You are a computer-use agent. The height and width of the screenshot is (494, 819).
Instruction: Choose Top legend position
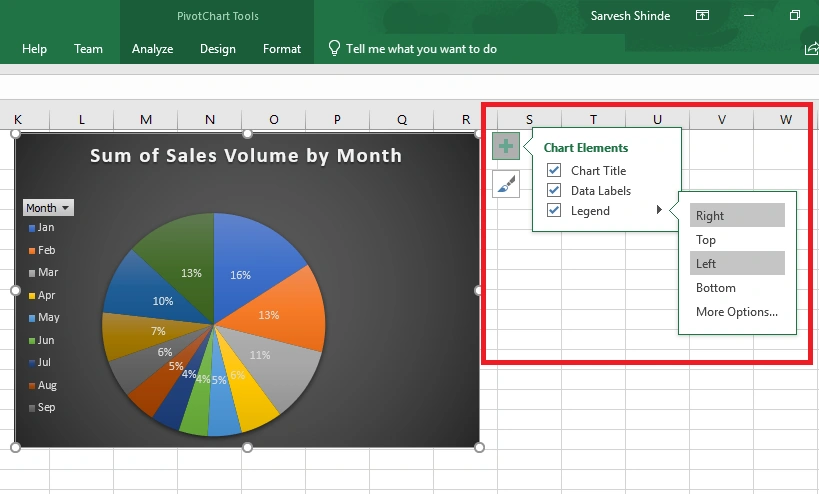[737, 240]
